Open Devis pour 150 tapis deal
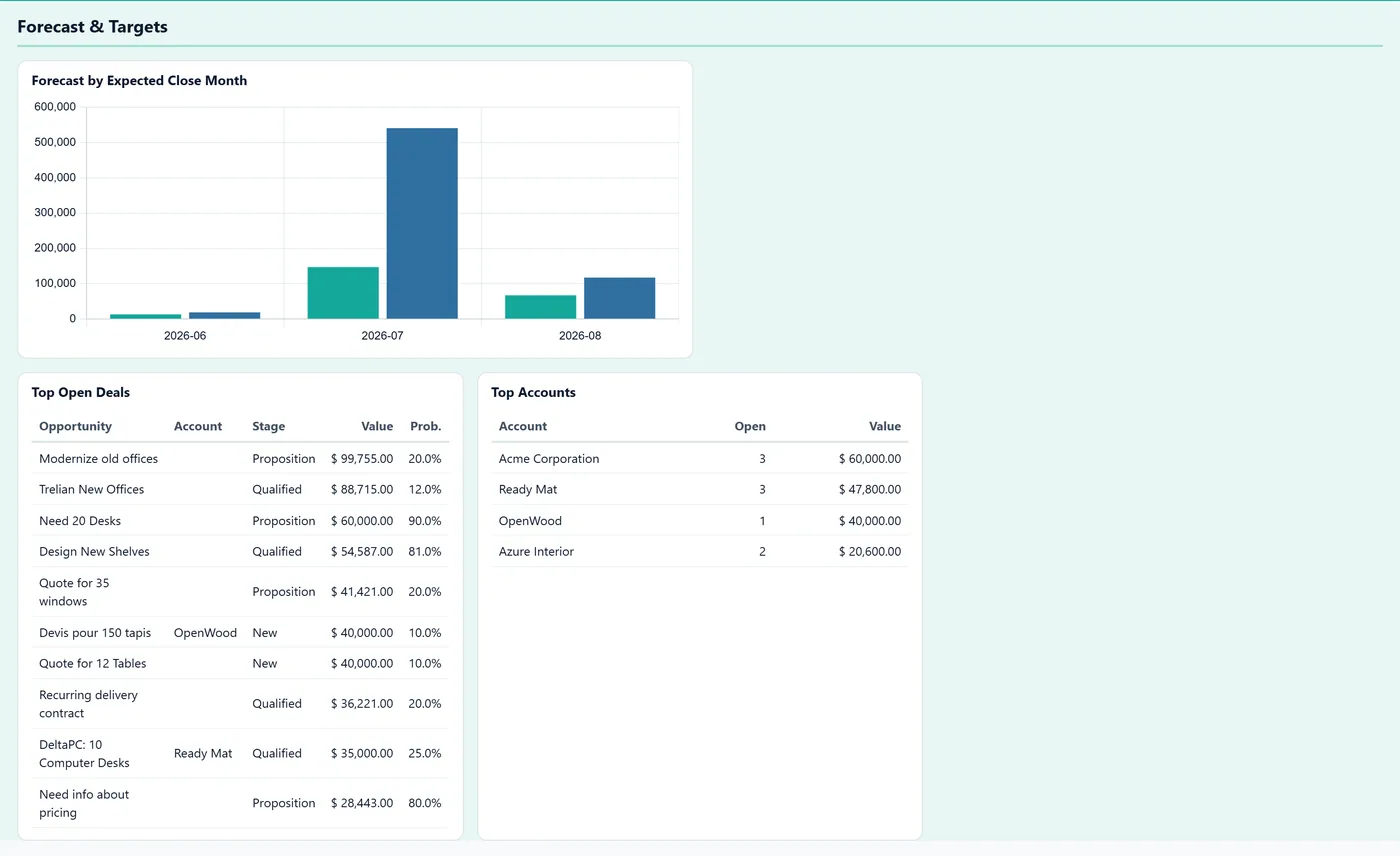Image resolution: width=1400 pixels, height=856 pixels. (x=95, y=633)
